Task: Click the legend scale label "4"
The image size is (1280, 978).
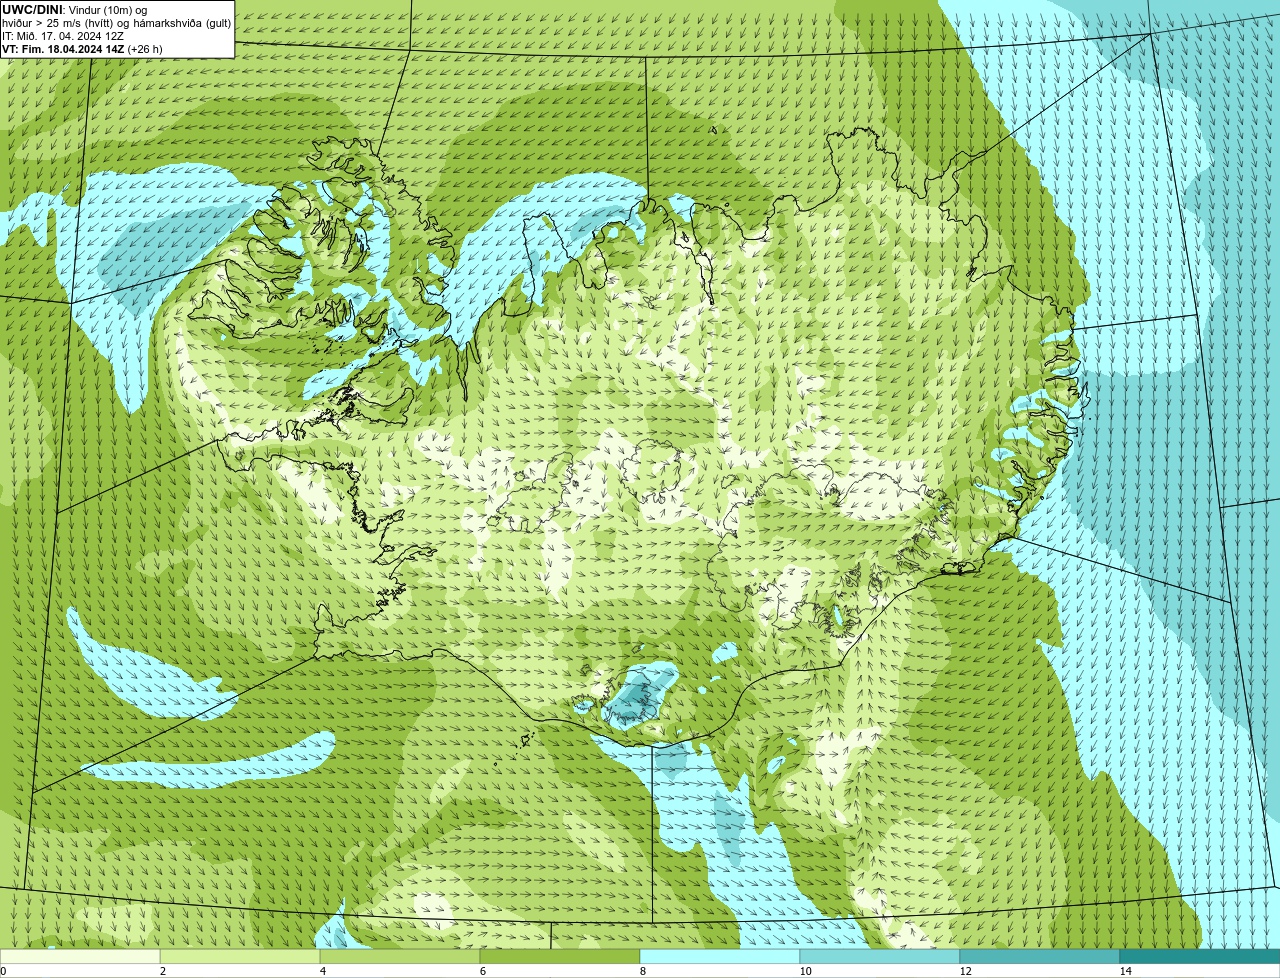Action: [322, 971]
